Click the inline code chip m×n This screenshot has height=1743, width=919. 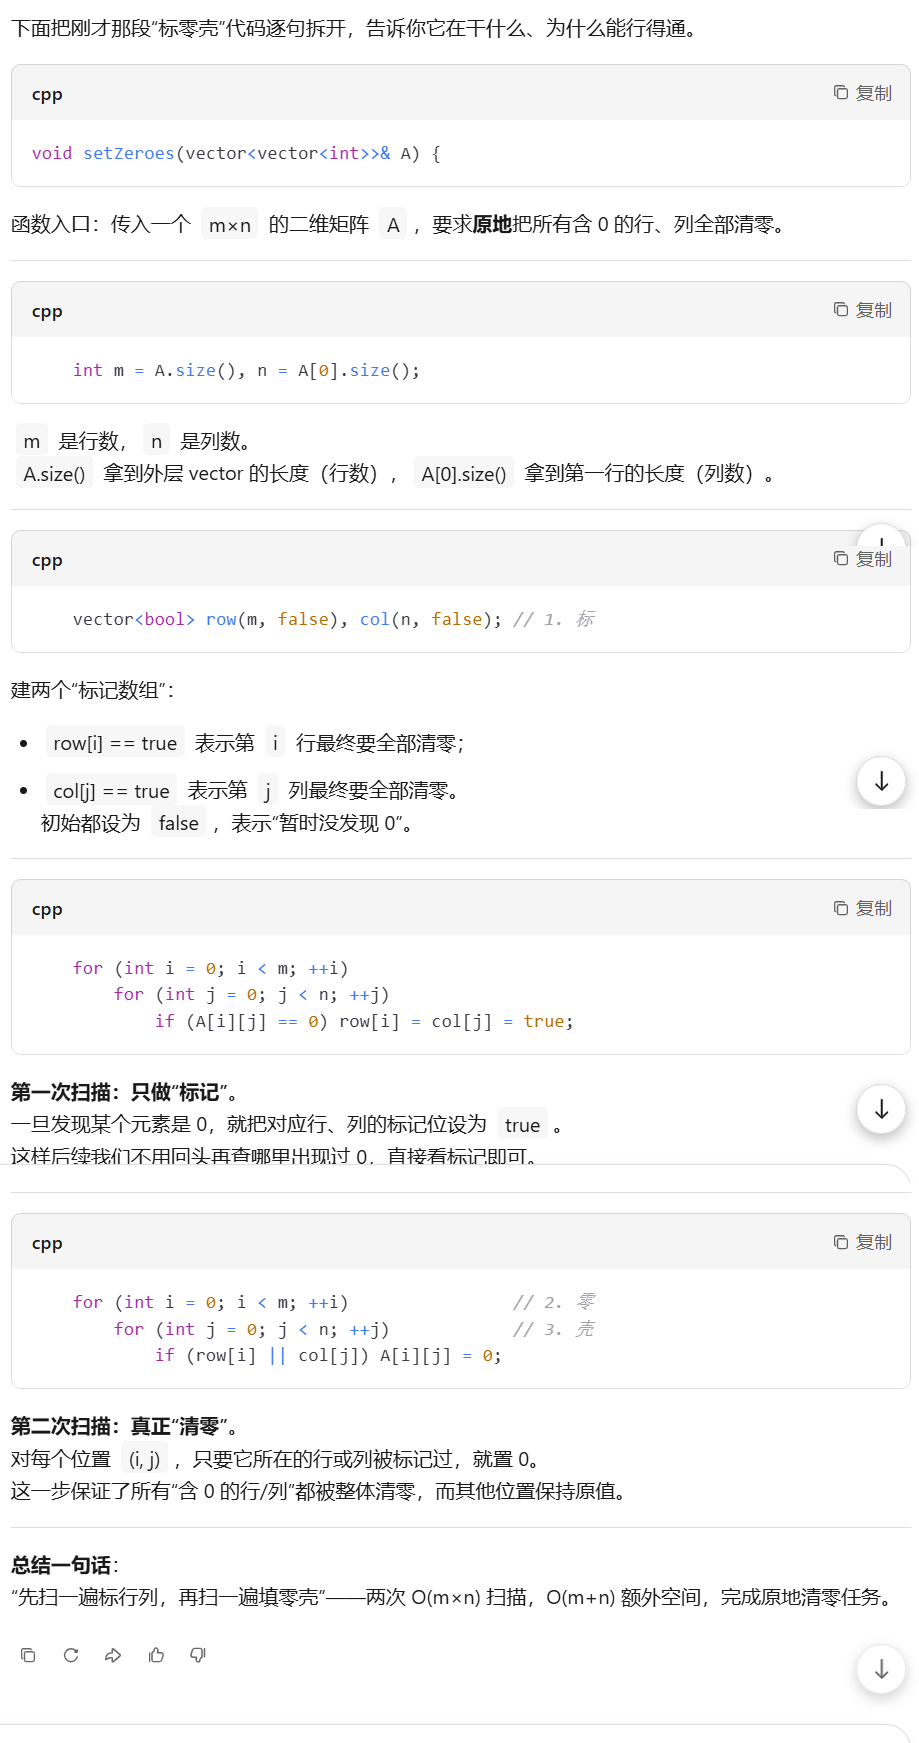228,224
